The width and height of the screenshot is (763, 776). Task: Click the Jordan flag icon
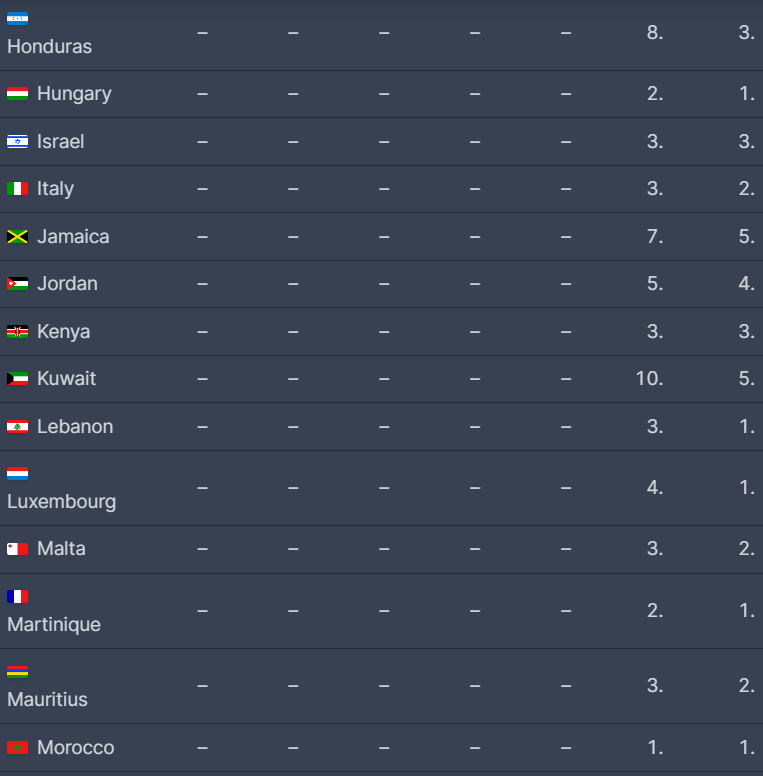pyautogui.click(x=17, y=284)
